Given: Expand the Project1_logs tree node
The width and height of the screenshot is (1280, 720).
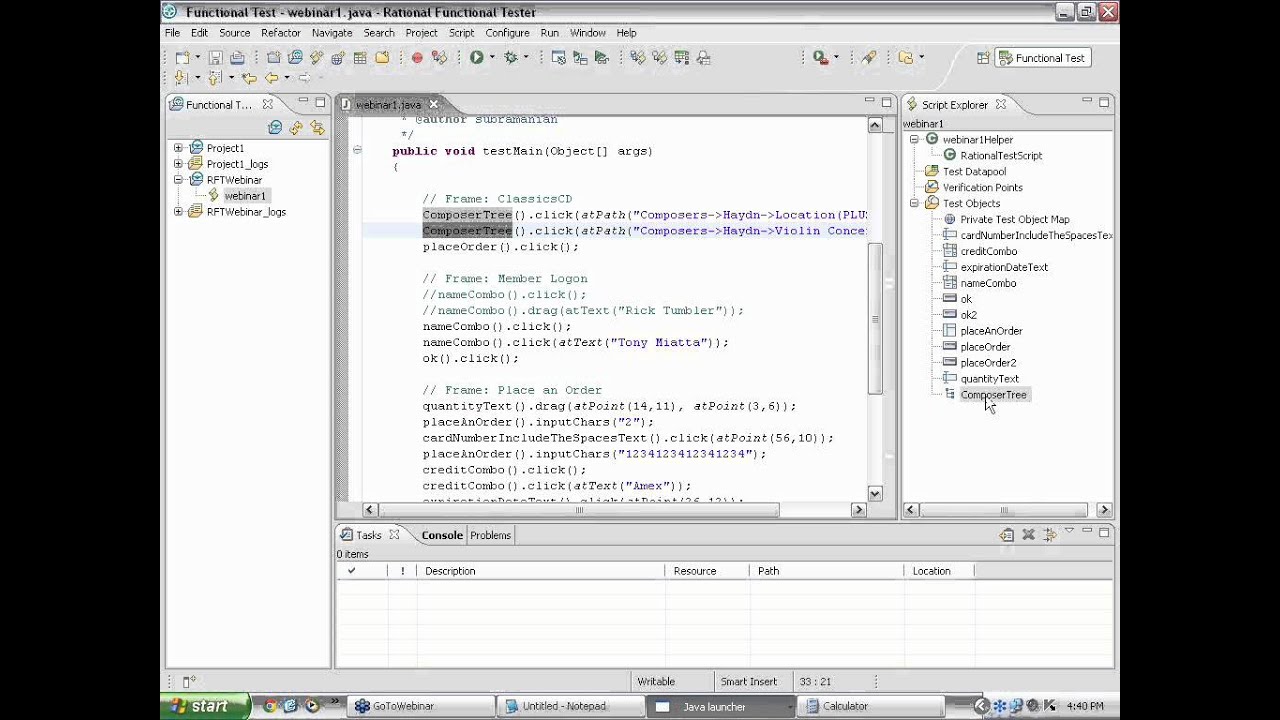Looking at the screenshot, I should [178, 164].
